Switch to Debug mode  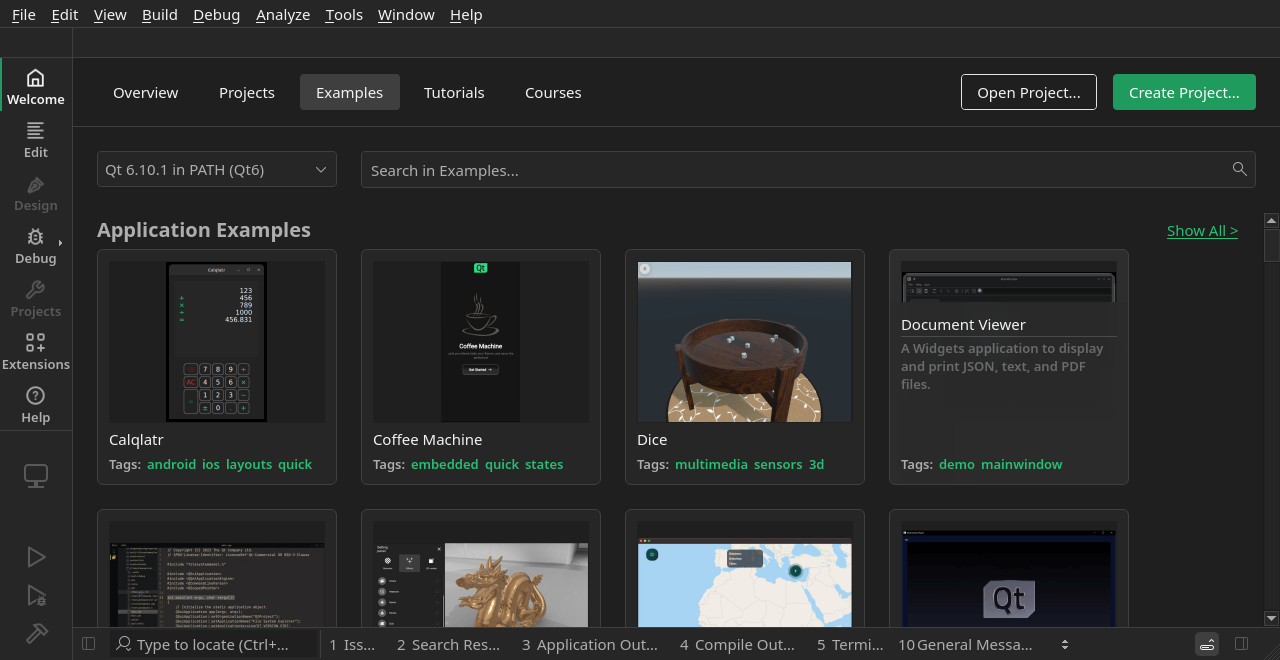pos(36,245)
